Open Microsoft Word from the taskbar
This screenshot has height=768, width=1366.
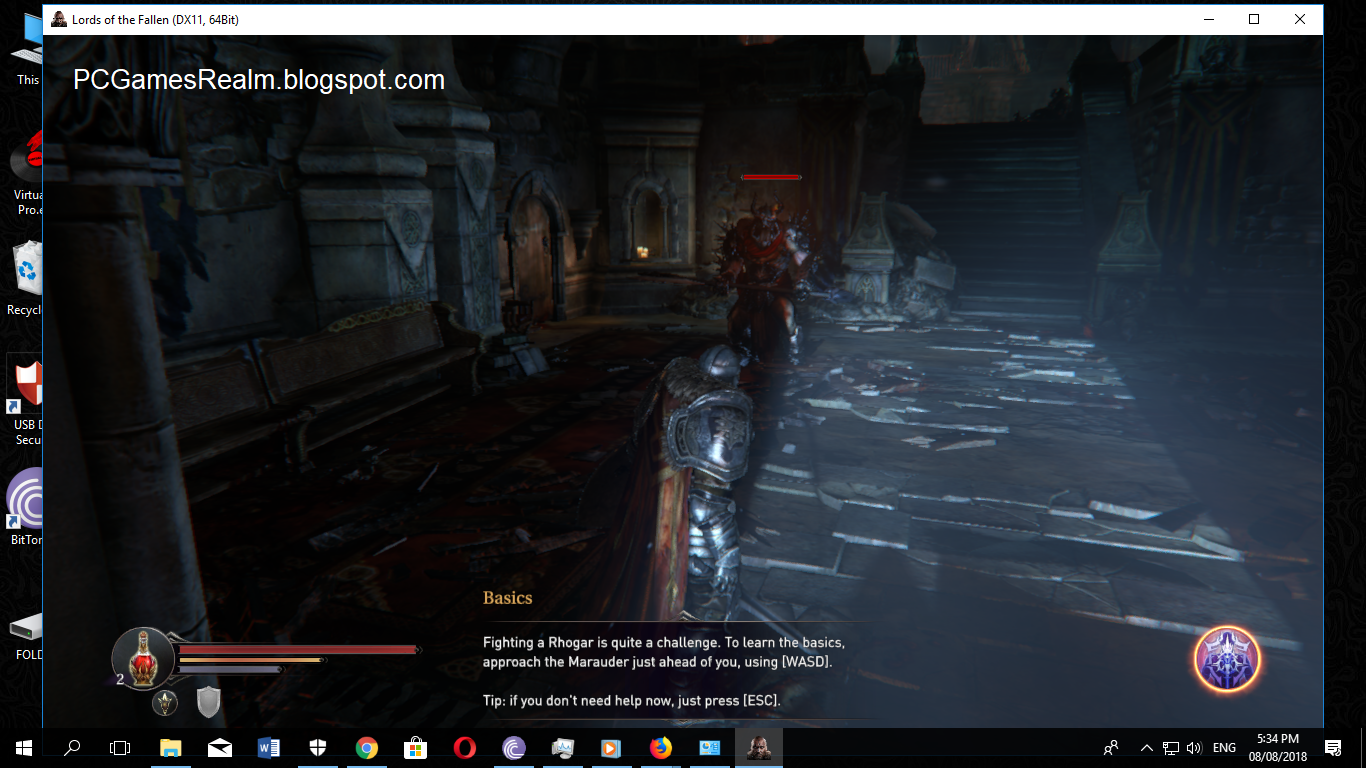[269, 748]
